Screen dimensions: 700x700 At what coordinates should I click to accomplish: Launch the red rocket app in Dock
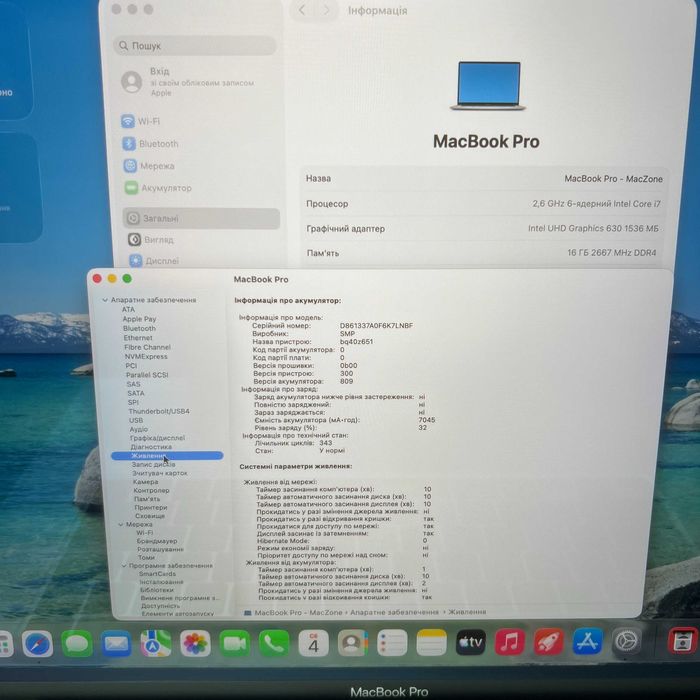point(549,642)
